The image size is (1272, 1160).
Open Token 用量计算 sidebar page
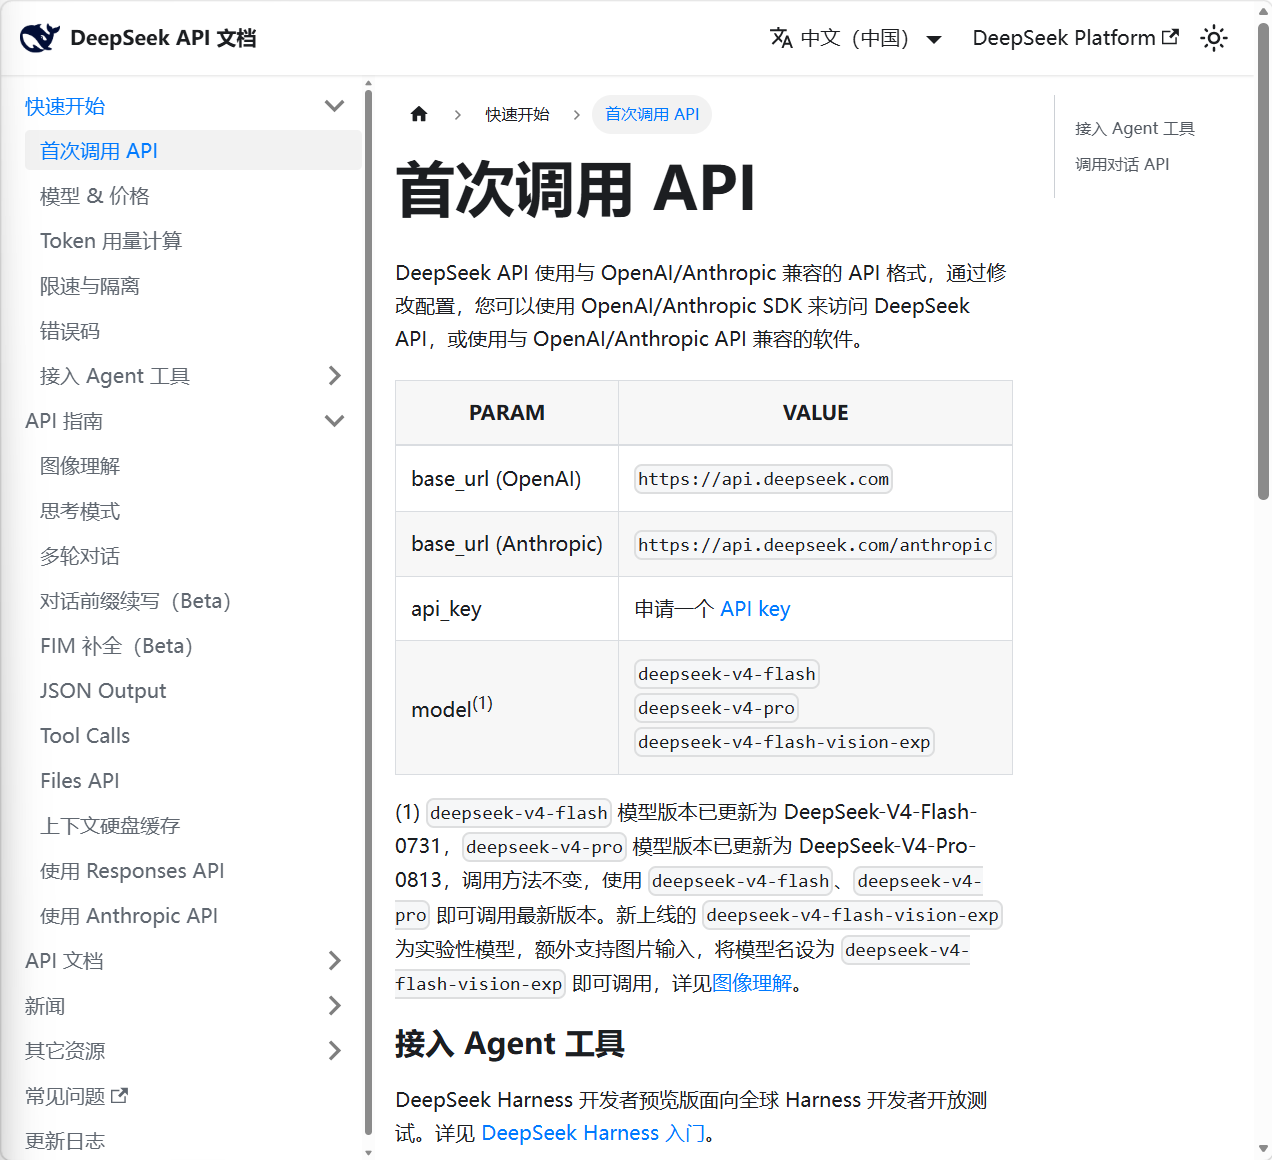(193, 241)
